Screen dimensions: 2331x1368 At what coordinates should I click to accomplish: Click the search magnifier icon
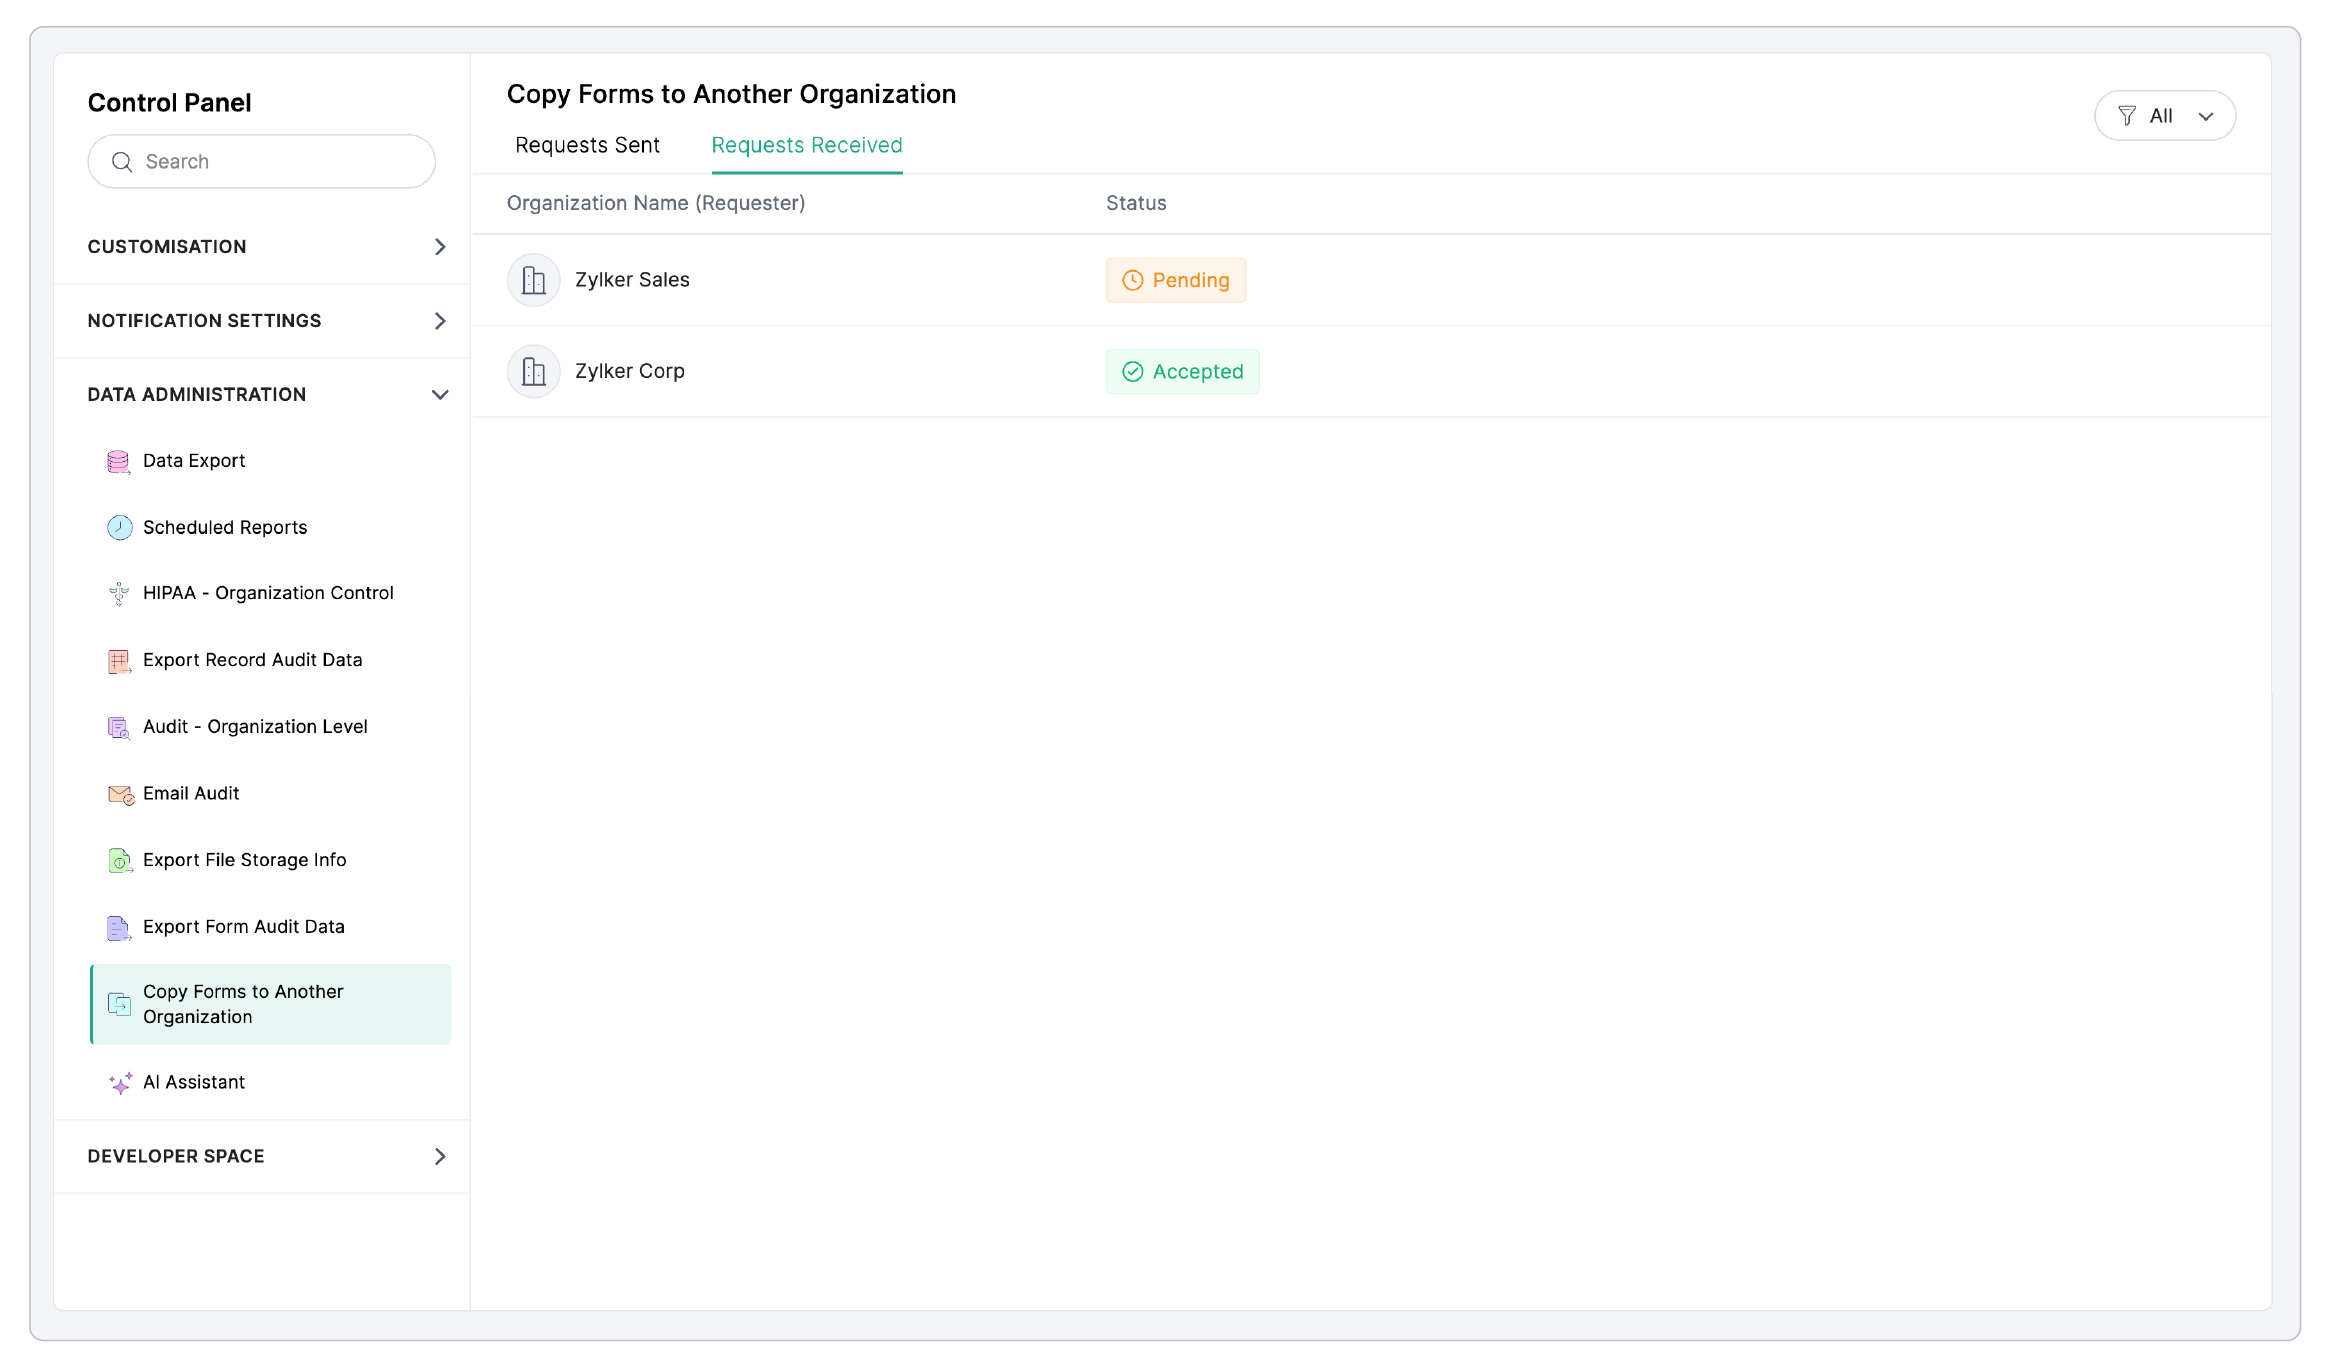tap(123, 161)
